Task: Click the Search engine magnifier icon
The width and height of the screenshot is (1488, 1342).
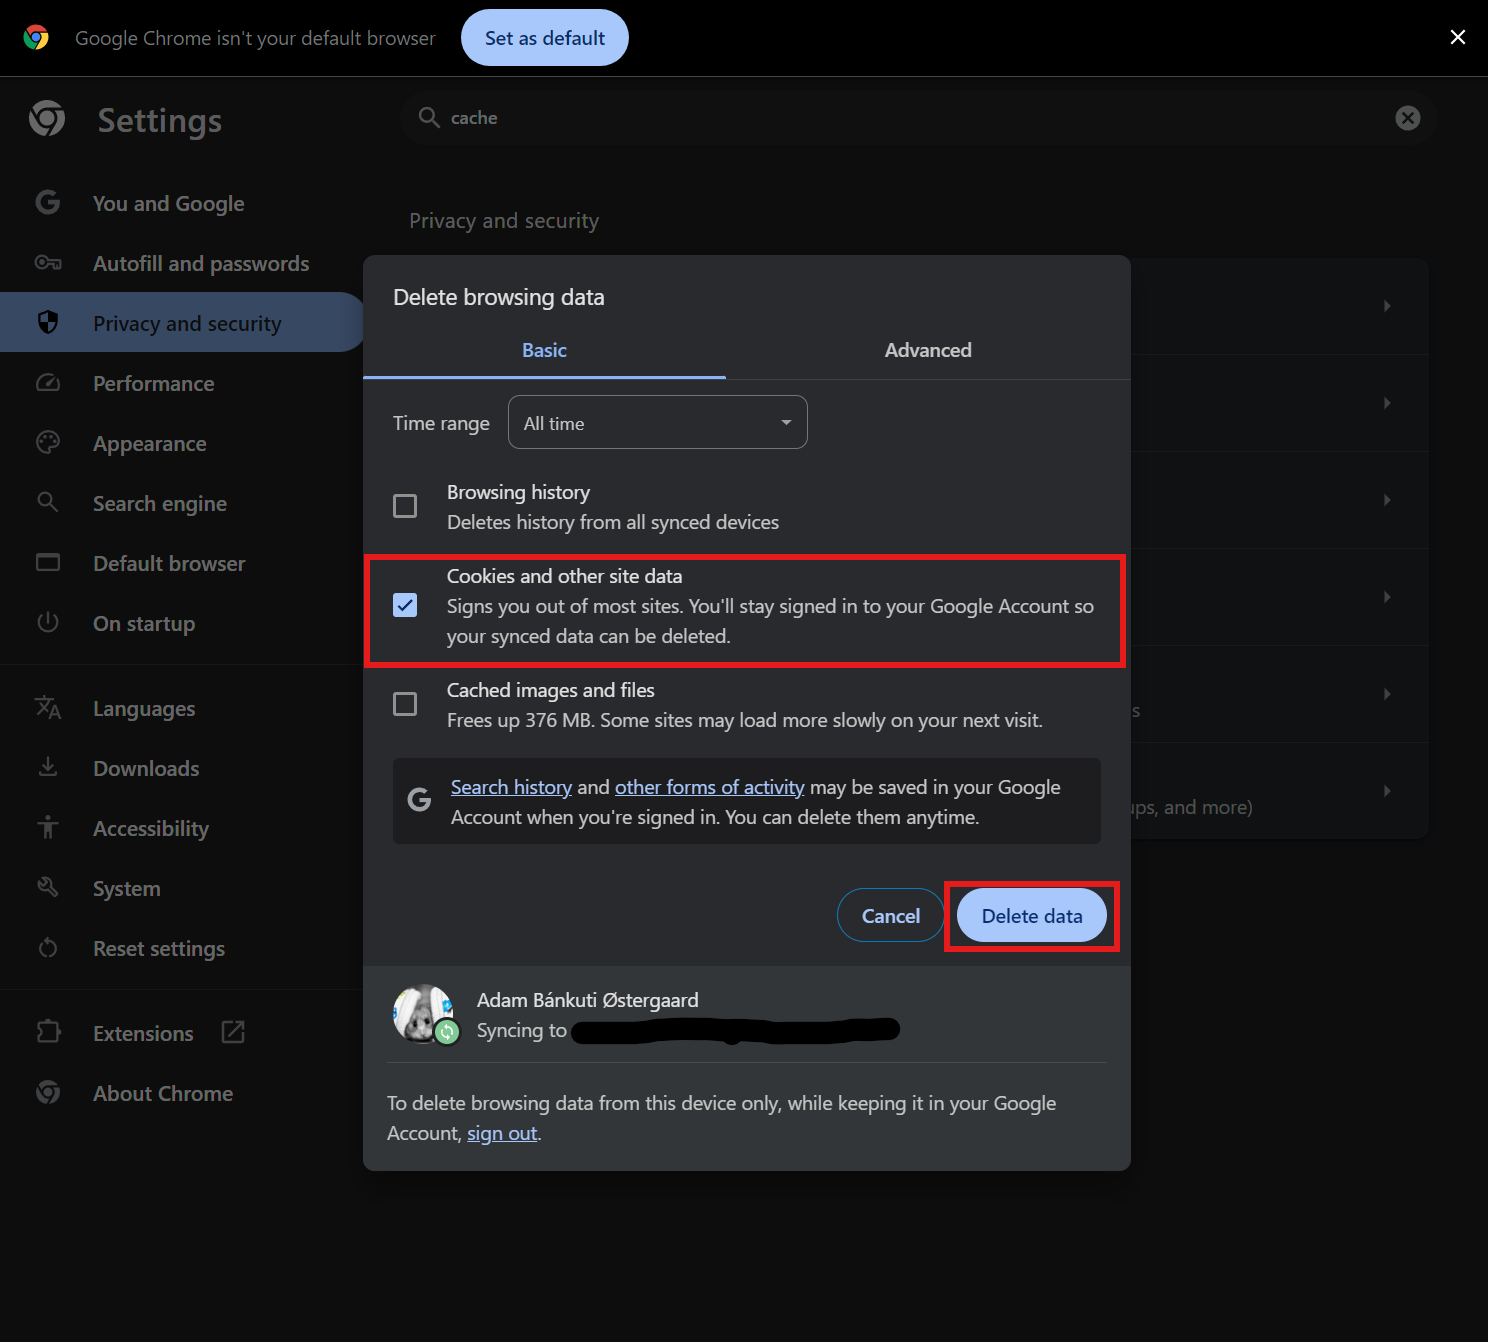Action: 48,502
